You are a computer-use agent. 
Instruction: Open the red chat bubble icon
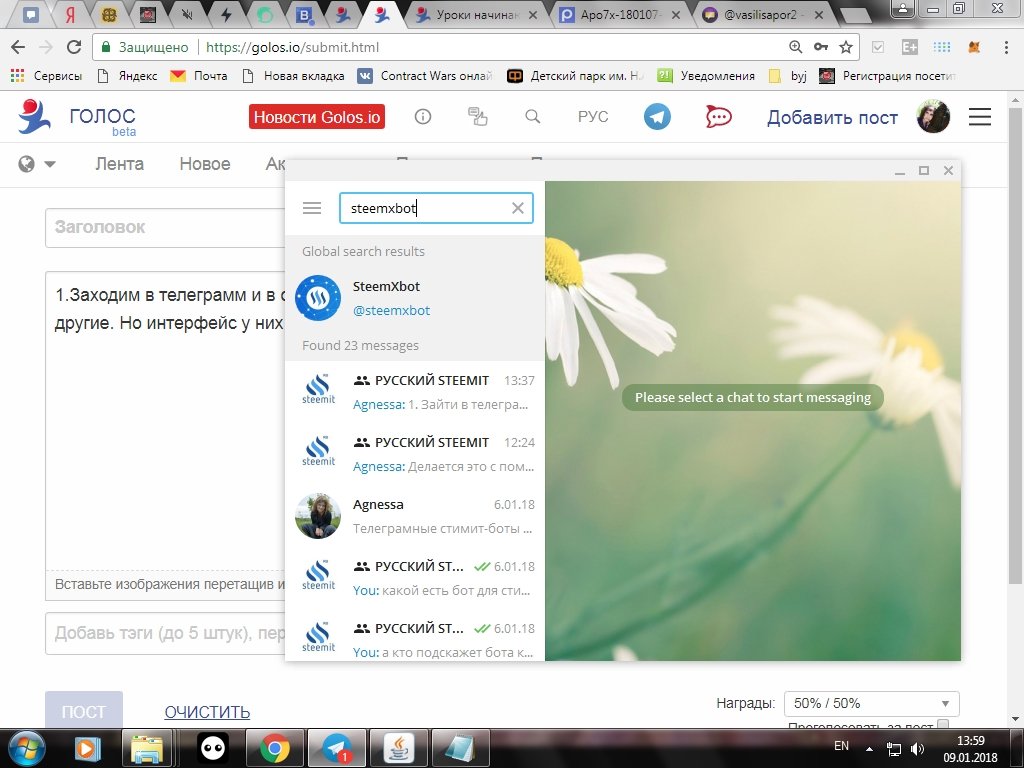point(718,117)
